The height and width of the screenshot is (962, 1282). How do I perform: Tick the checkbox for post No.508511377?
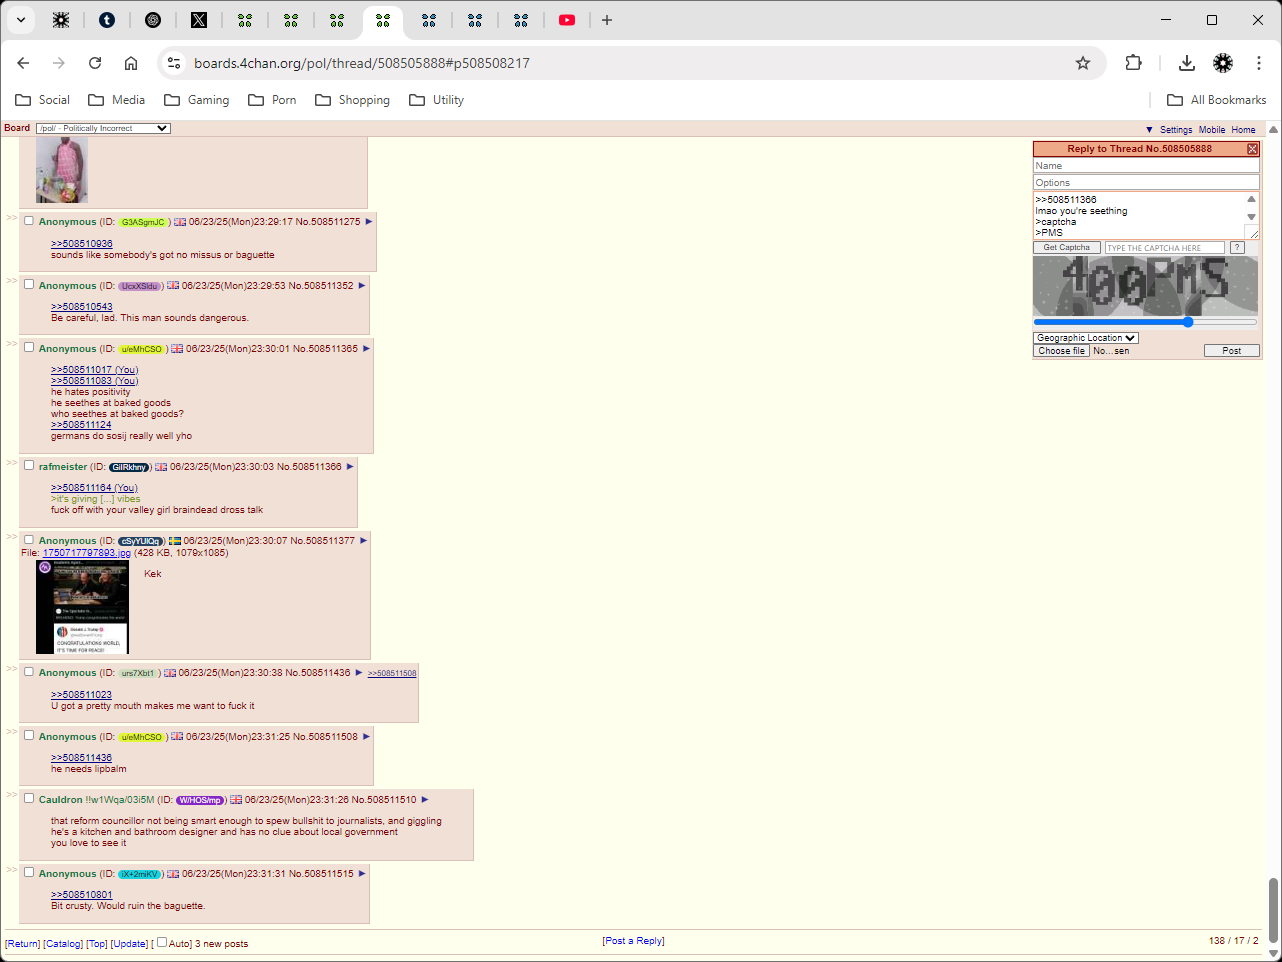[x=29, y=540]
